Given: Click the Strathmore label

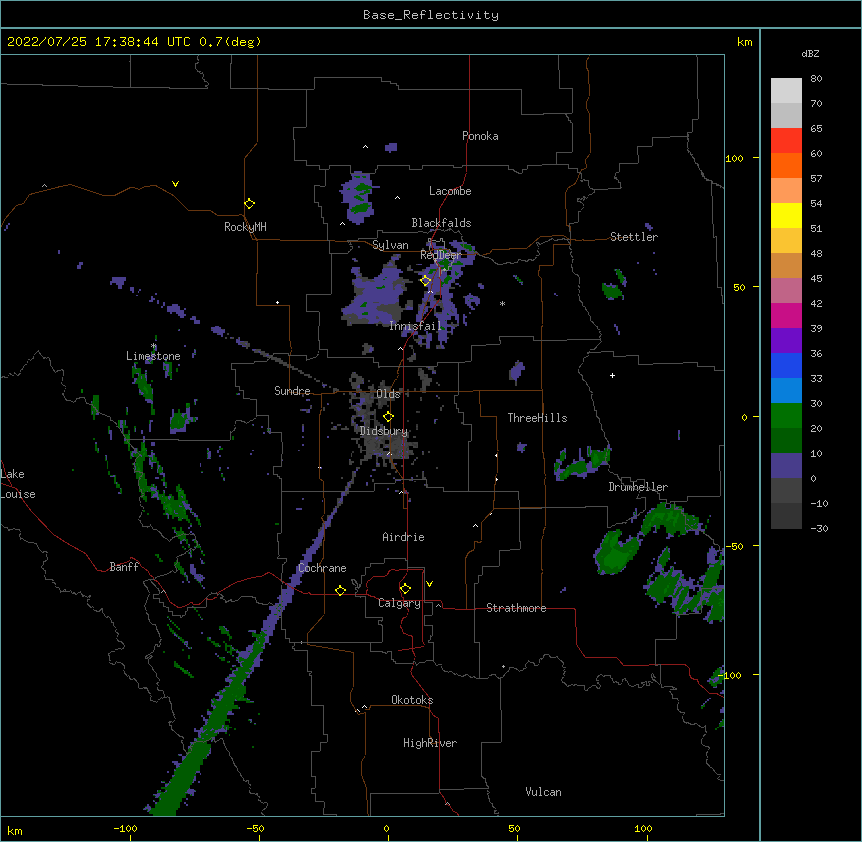Looking at the screenshot, I should point(516,608).
